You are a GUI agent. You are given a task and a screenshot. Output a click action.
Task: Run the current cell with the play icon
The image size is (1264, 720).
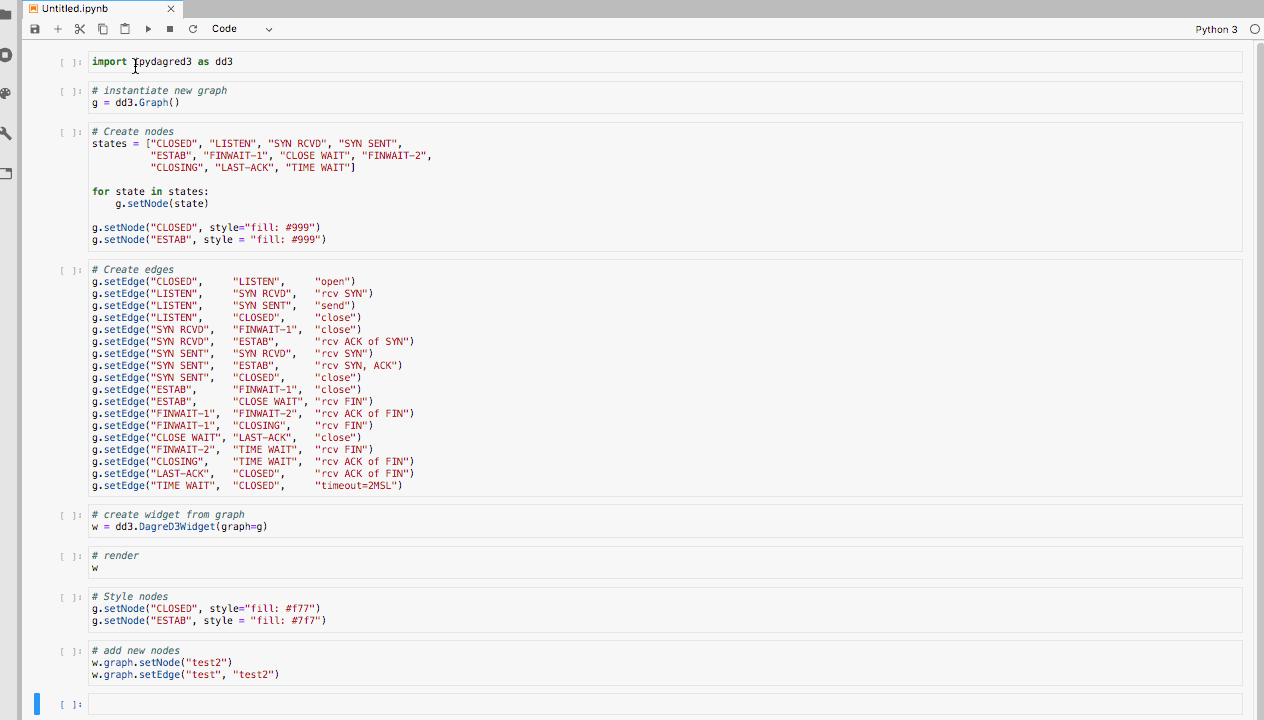pos(146,28)
